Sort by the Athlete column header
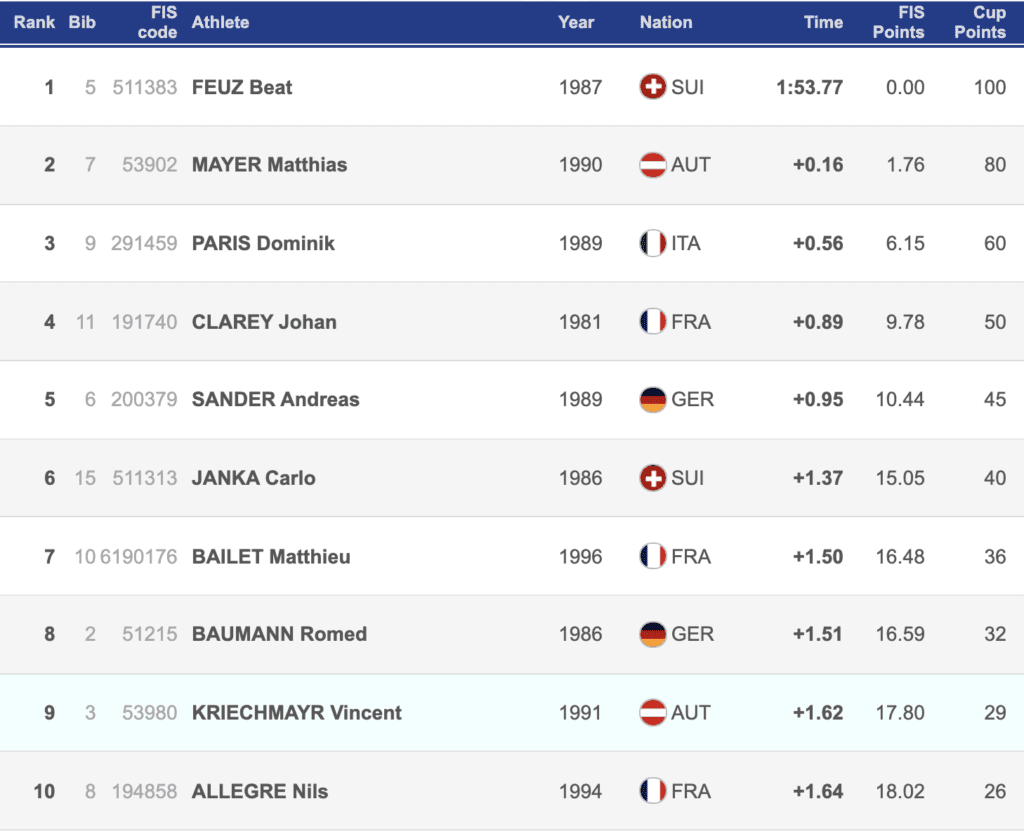The height and width of the screenshot is (832, 1024). click(x=220, y=22)
